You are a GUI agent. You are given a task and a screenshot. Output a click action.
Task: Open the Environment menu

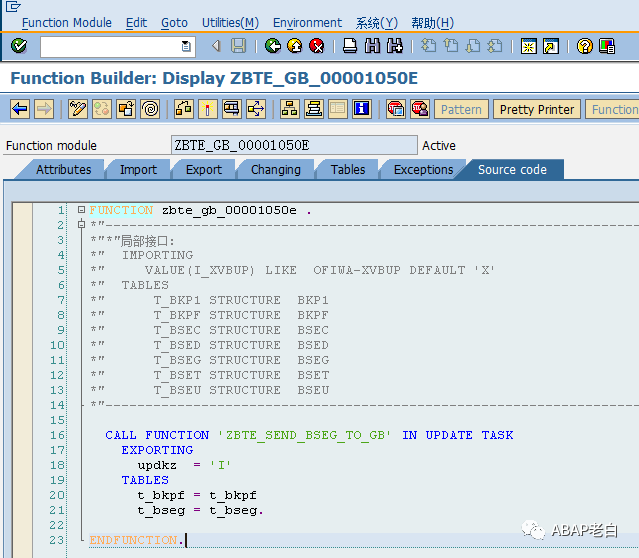(307, 22)
